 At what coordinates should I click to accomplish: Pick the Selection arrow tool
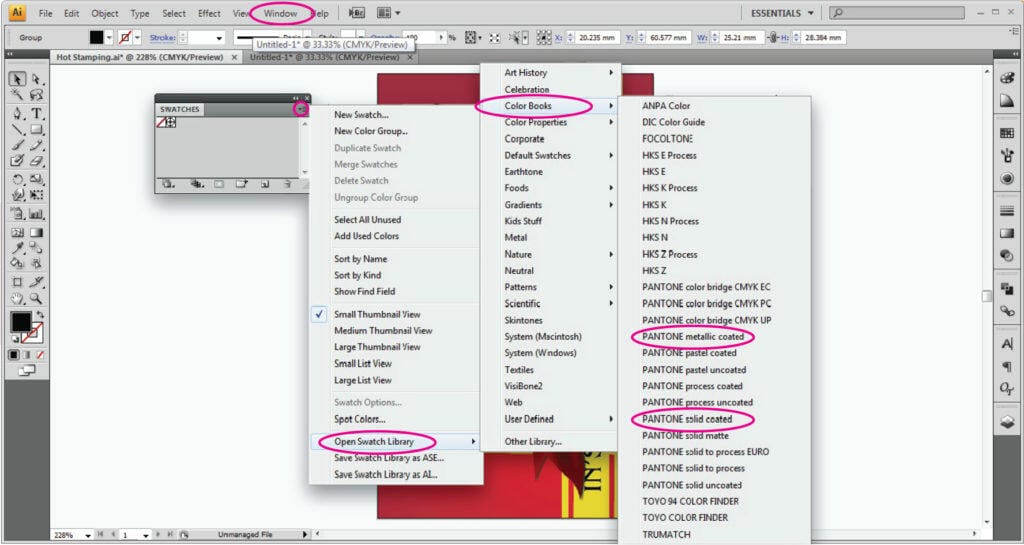tap(18, 79)
